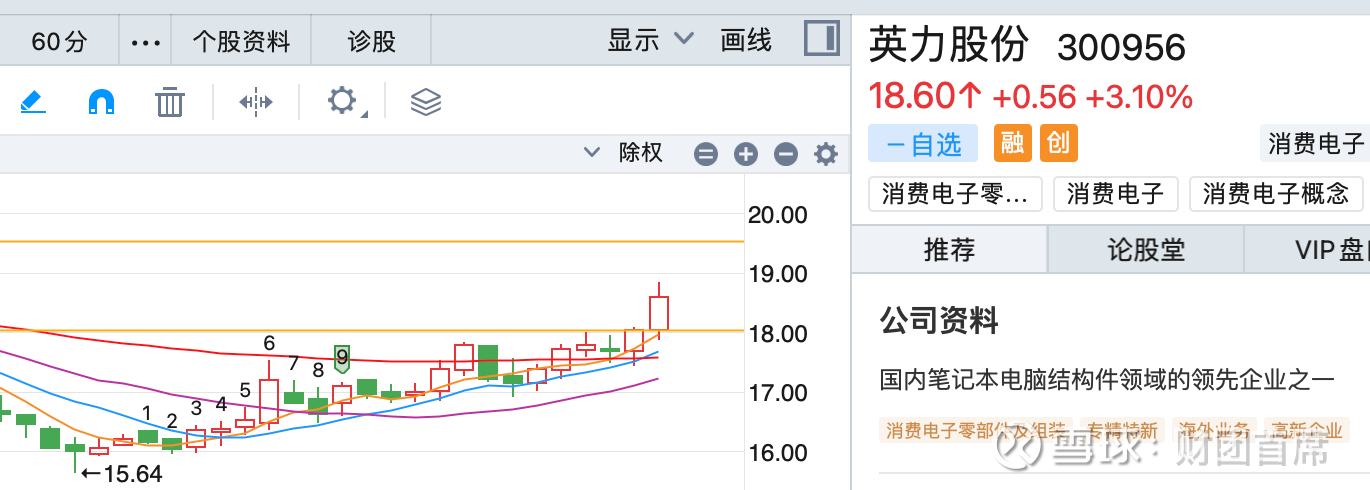Switch to the 推荐 tab
The height and width of the screenshot is (490, 1370).
[x=949, y=249]
